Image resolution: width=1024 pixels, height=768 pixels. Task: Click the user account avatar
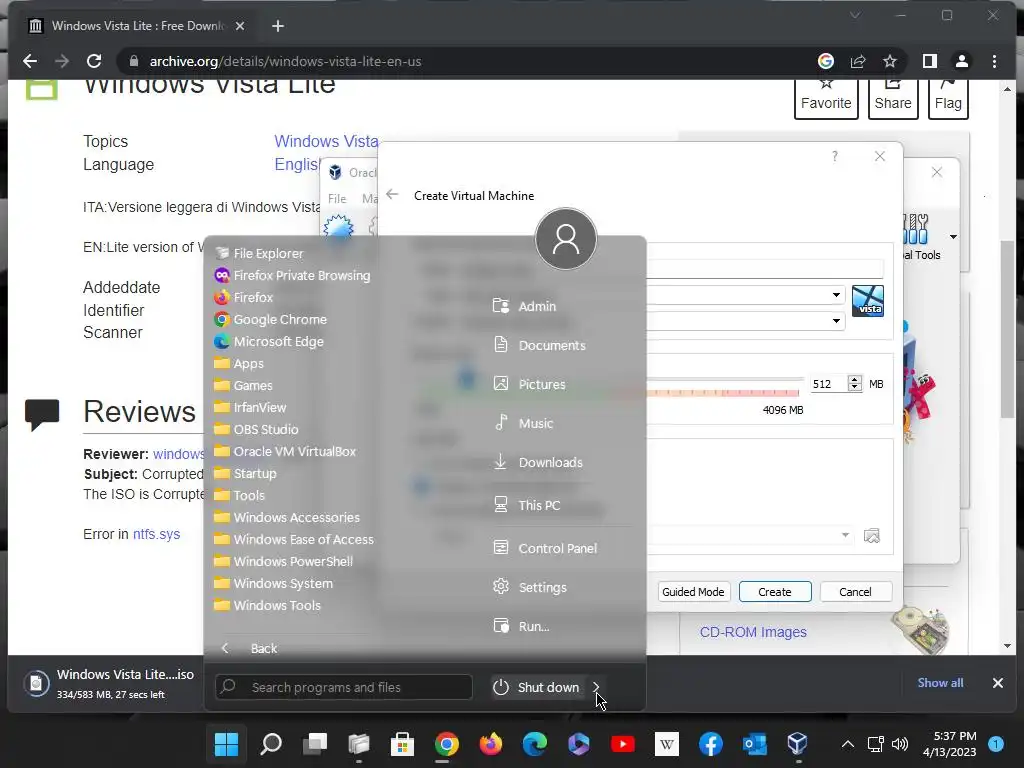coord(566,239)
